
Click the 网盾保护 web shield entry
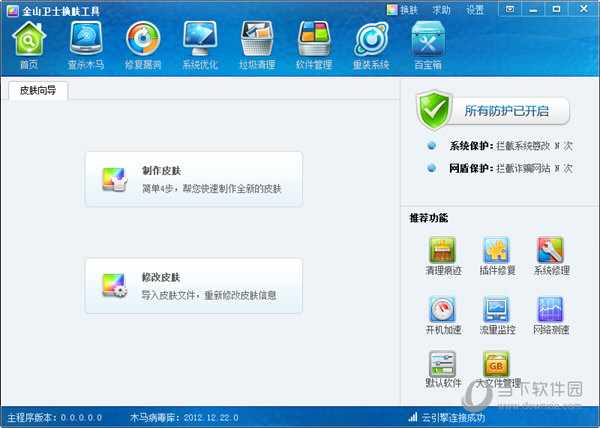pyautogui.click(x=511, y=168)
